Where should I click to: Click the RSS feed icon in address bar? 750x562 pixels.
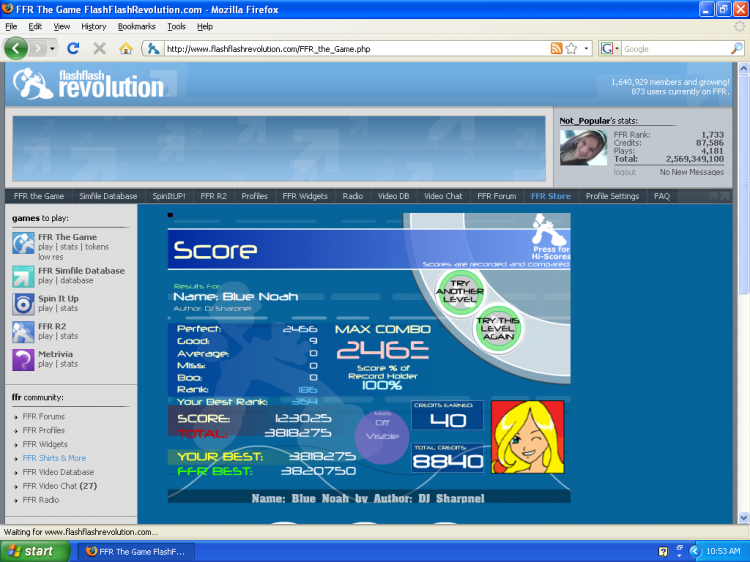coord(556,48)
